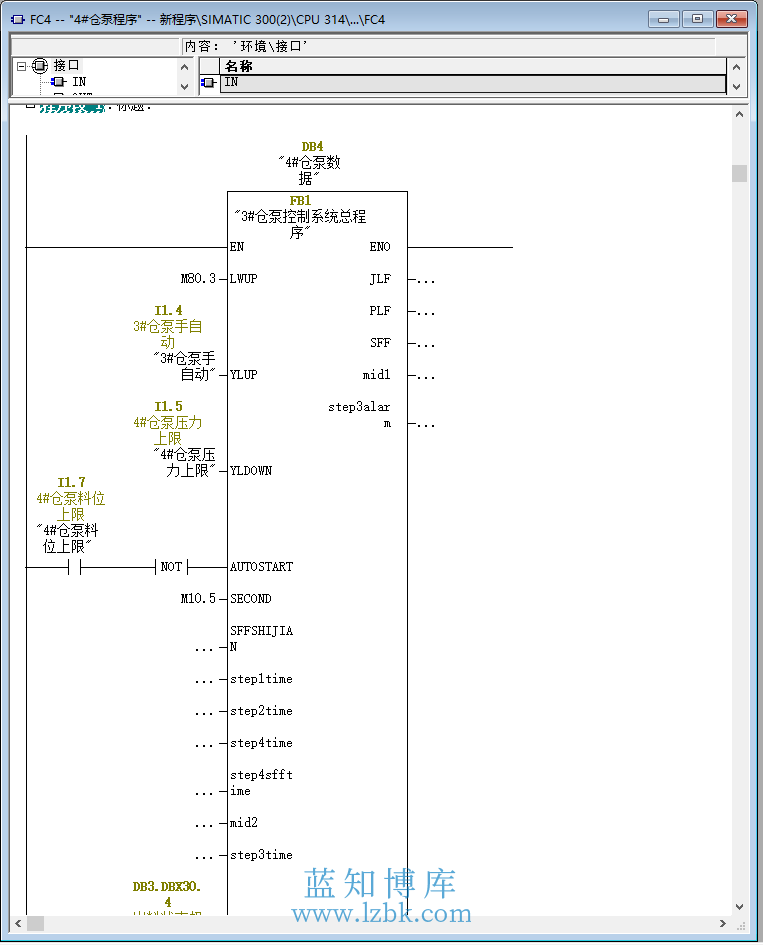
Task: Click horizontal scrollbar left arrow
Action: click(18, 923)
